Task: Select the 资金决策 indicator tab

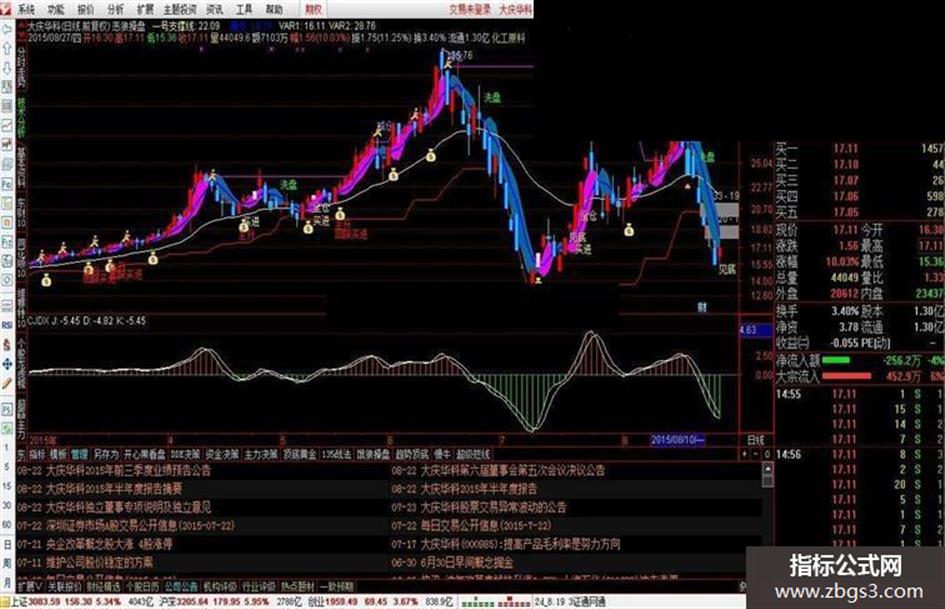Action: click(x=222, y=454)
